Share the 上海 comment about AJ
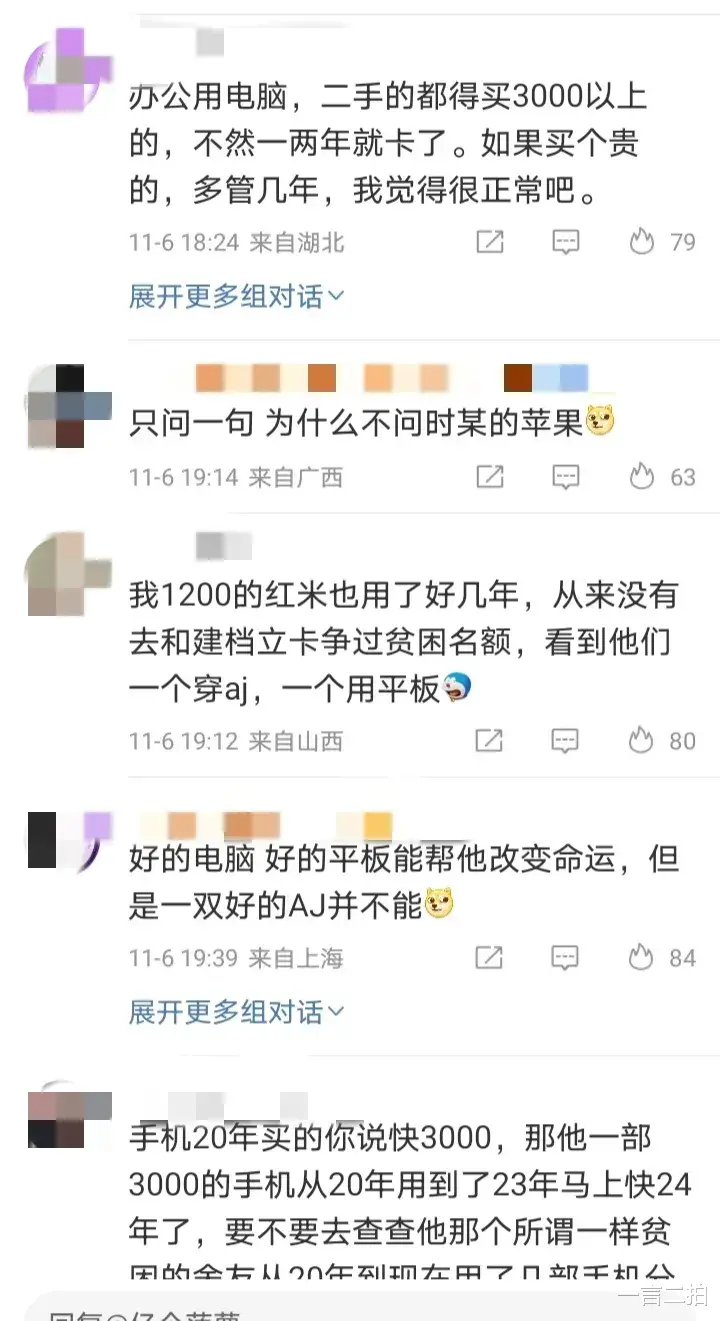This screenshot has width=720, height=1321. point(489,958)
